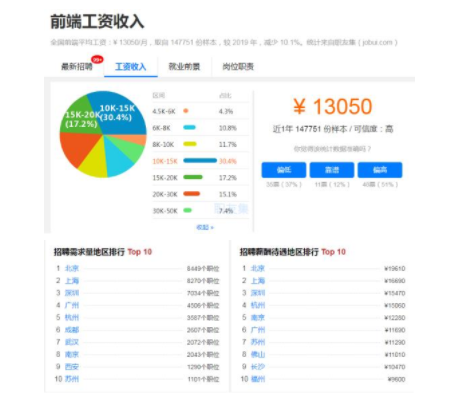Select the highlighted 10K-15K range label

165,161
